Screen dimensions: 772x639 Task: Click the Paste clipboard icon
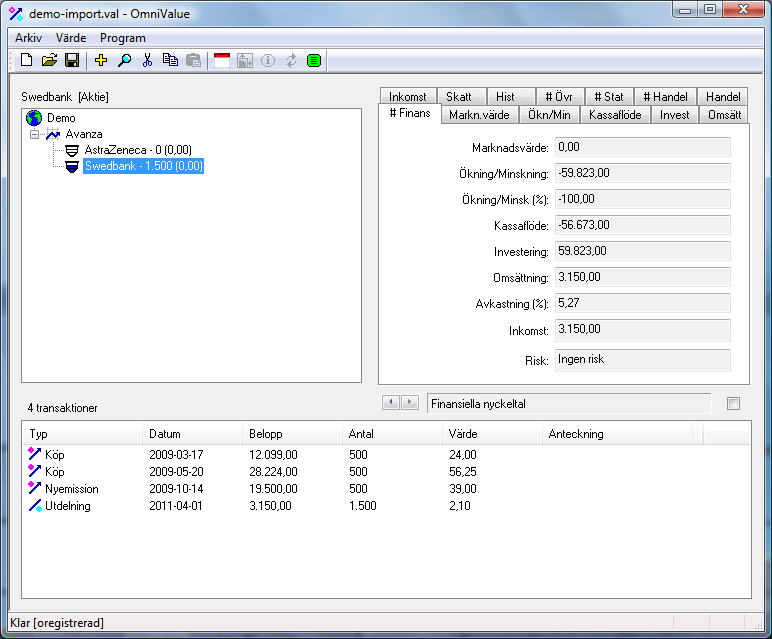[193, 61]
